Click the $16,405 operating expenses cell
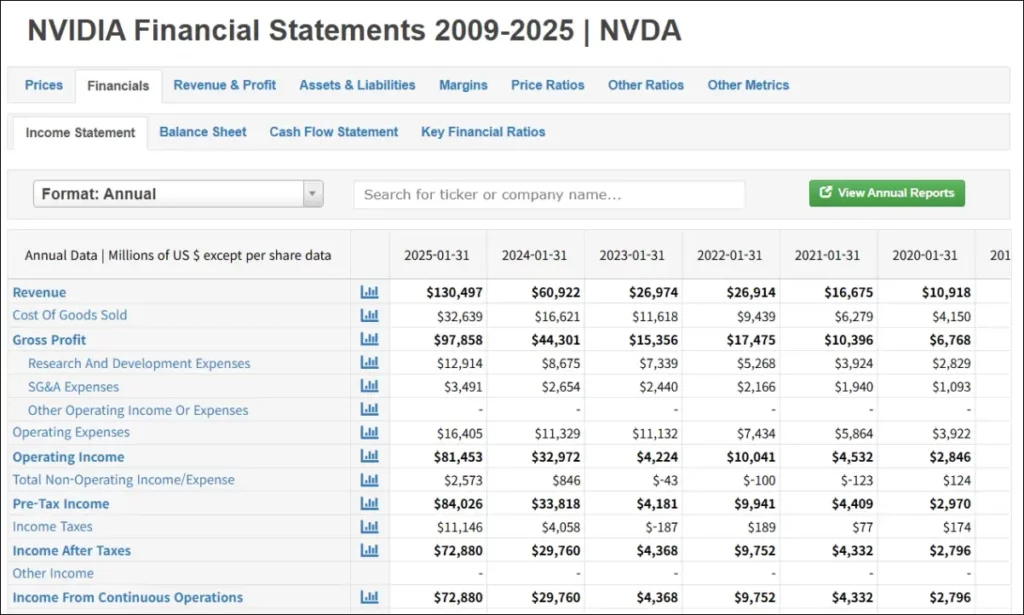The height and width of the screenshot is (615, 1024). tap(460, 434)
